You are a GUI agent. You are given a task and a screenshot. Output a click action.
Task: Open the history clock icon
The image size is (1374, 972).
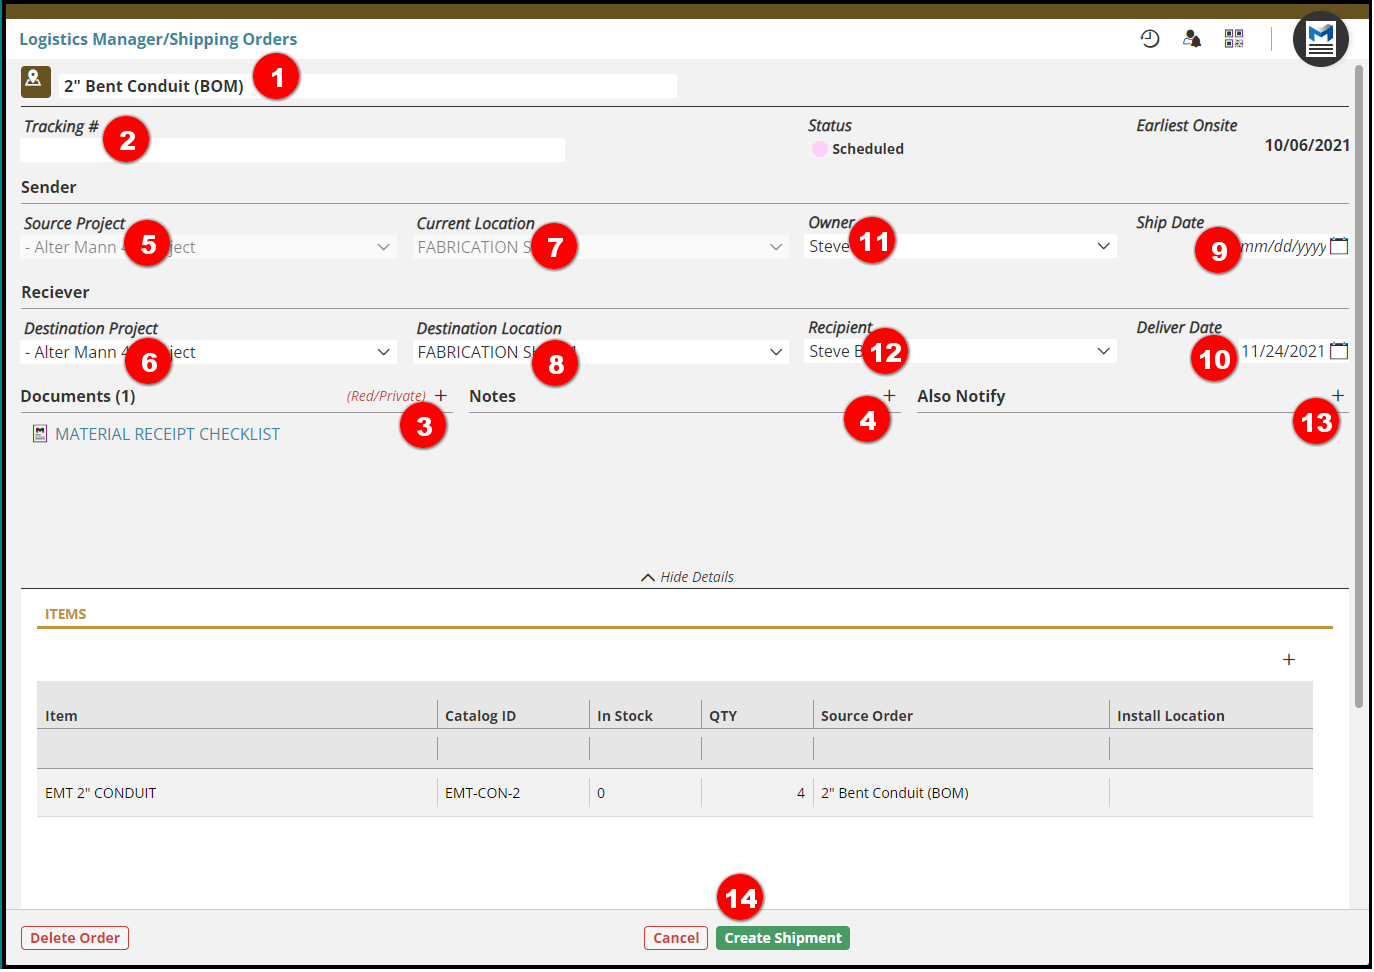click(1150, 39)
